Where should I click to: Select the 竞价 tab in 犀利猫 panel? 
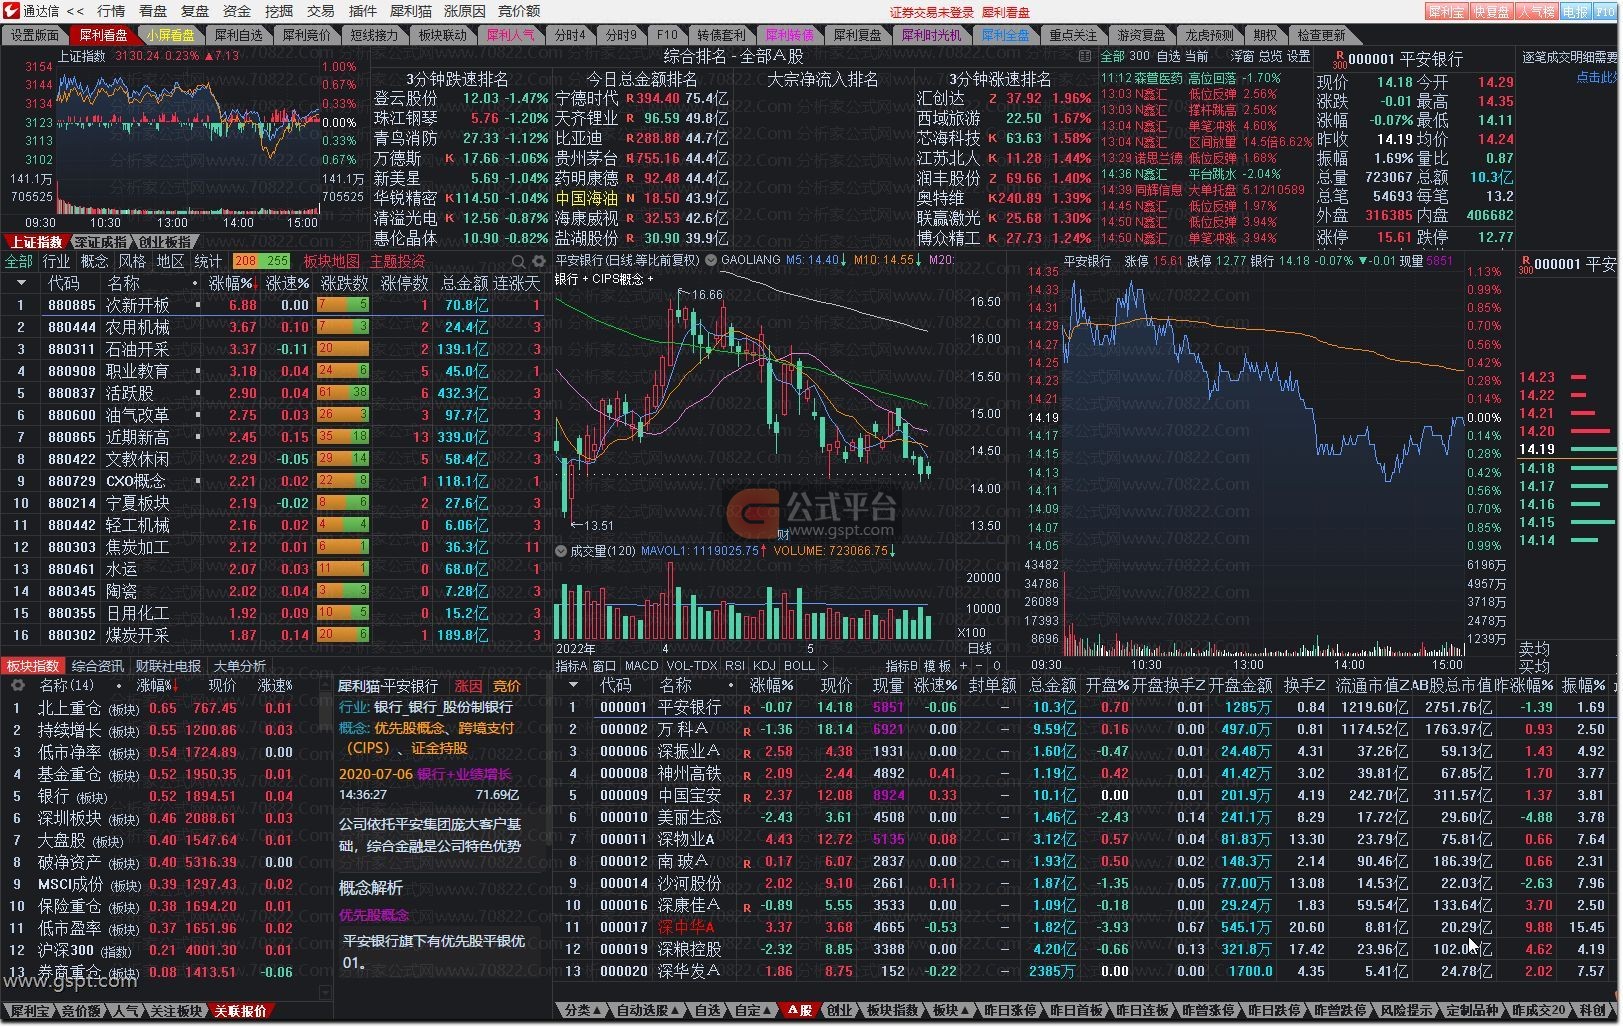pyautogui.click(x=507, y=686)
